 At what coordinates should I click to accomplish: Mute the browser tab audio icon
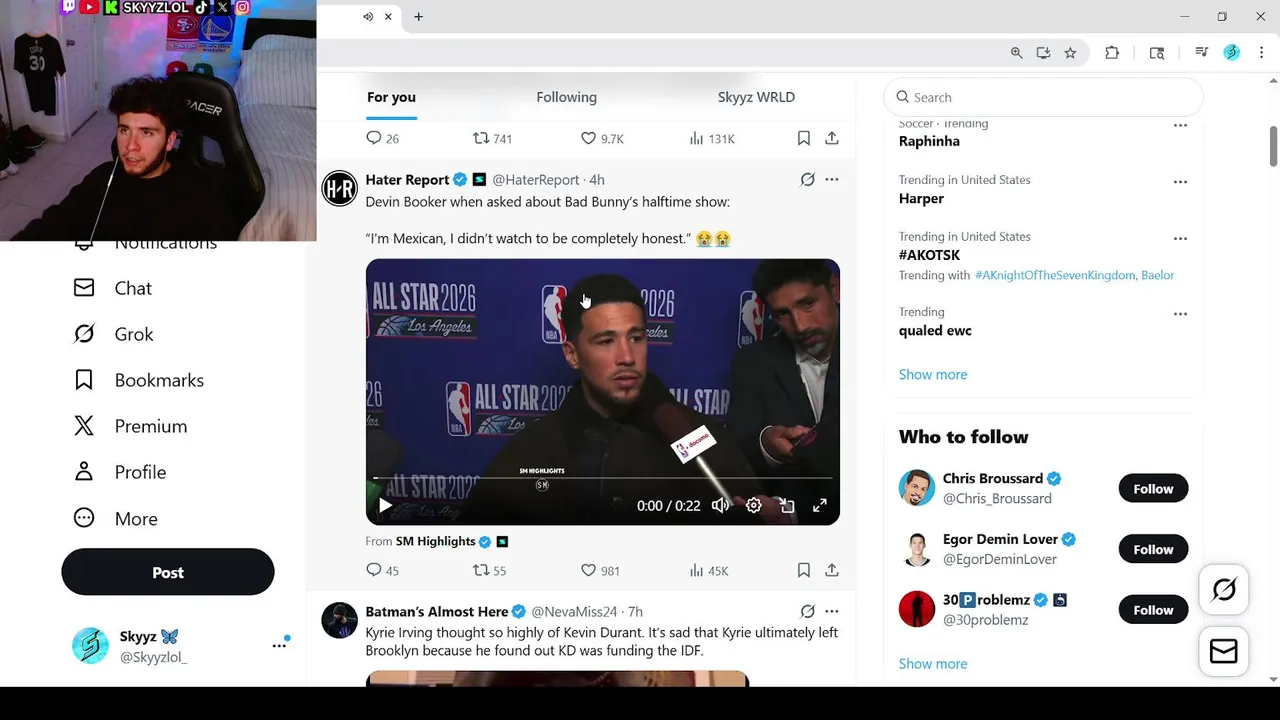(x=368, y=17)
